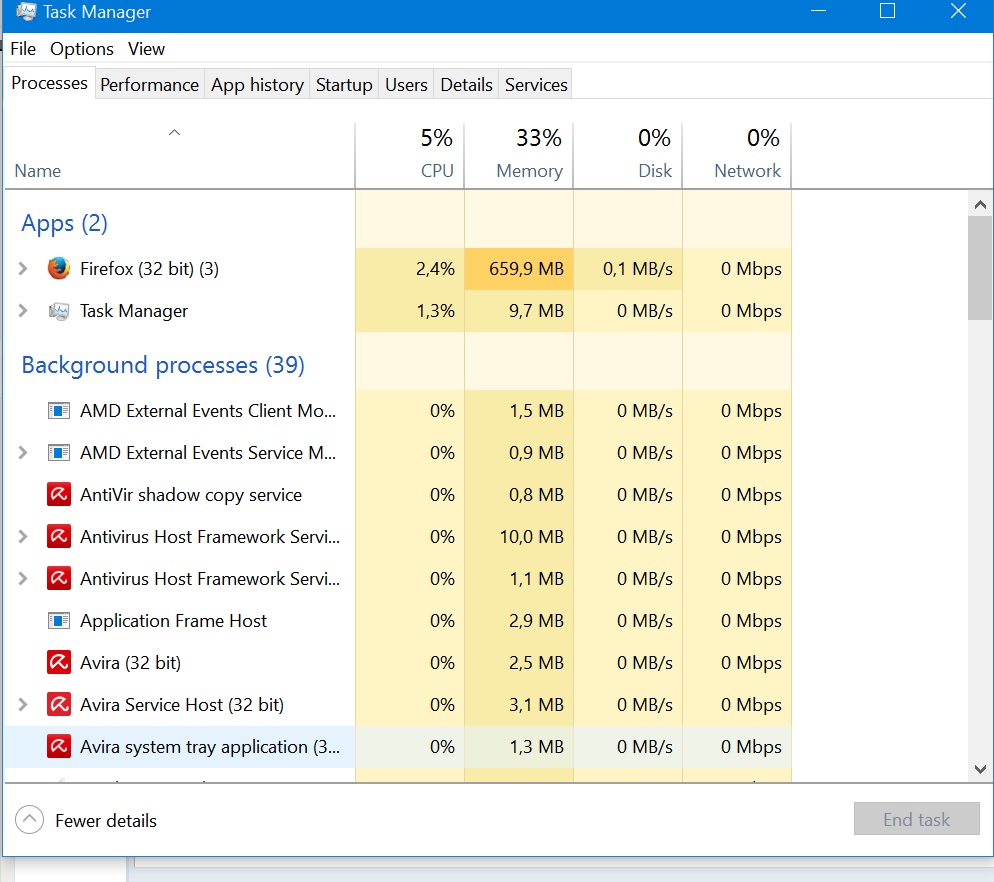This screenshot has width=994, height=882.
Task: Sort by the Name column header
Action: click(38, 171)
